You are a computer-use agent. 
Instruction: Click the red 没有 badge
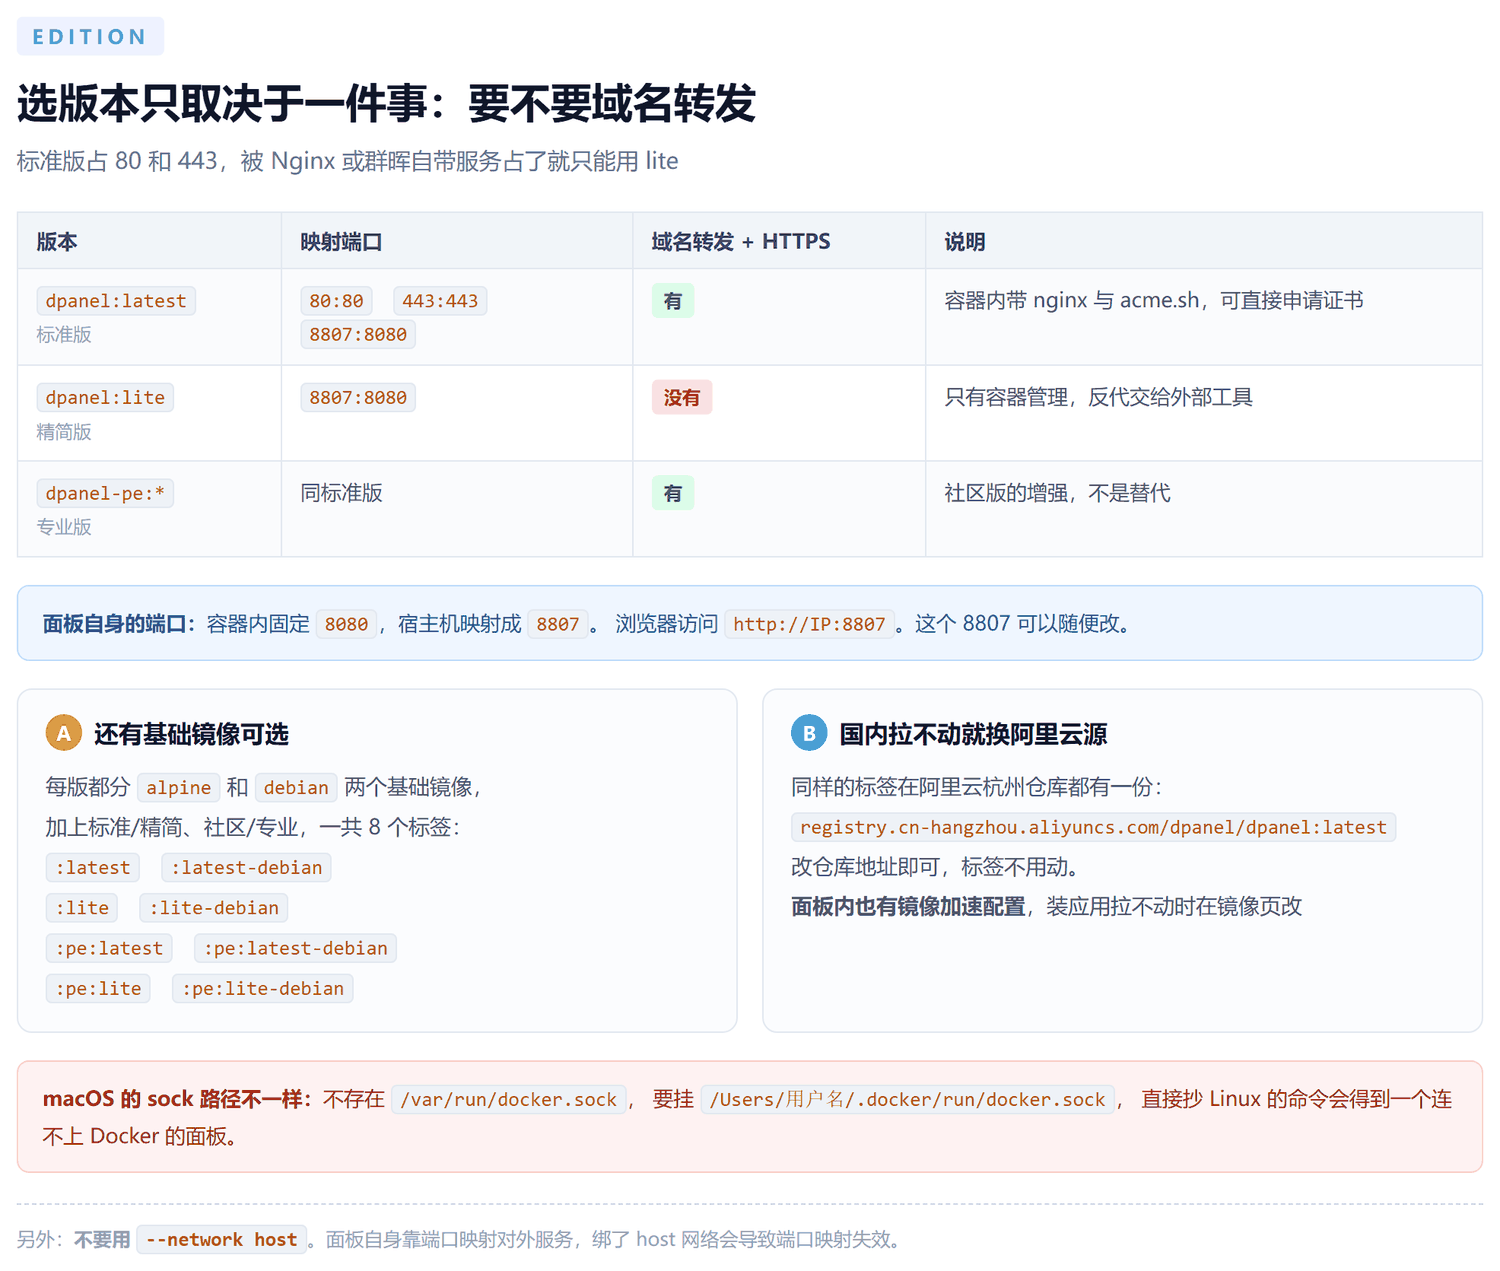[682, 397]
